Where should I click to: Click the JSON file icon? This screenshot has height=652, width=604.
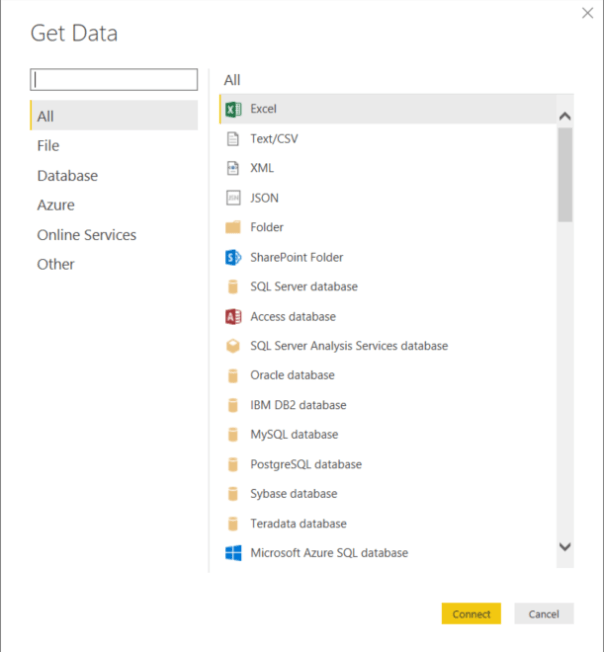(x=233, y=198)
